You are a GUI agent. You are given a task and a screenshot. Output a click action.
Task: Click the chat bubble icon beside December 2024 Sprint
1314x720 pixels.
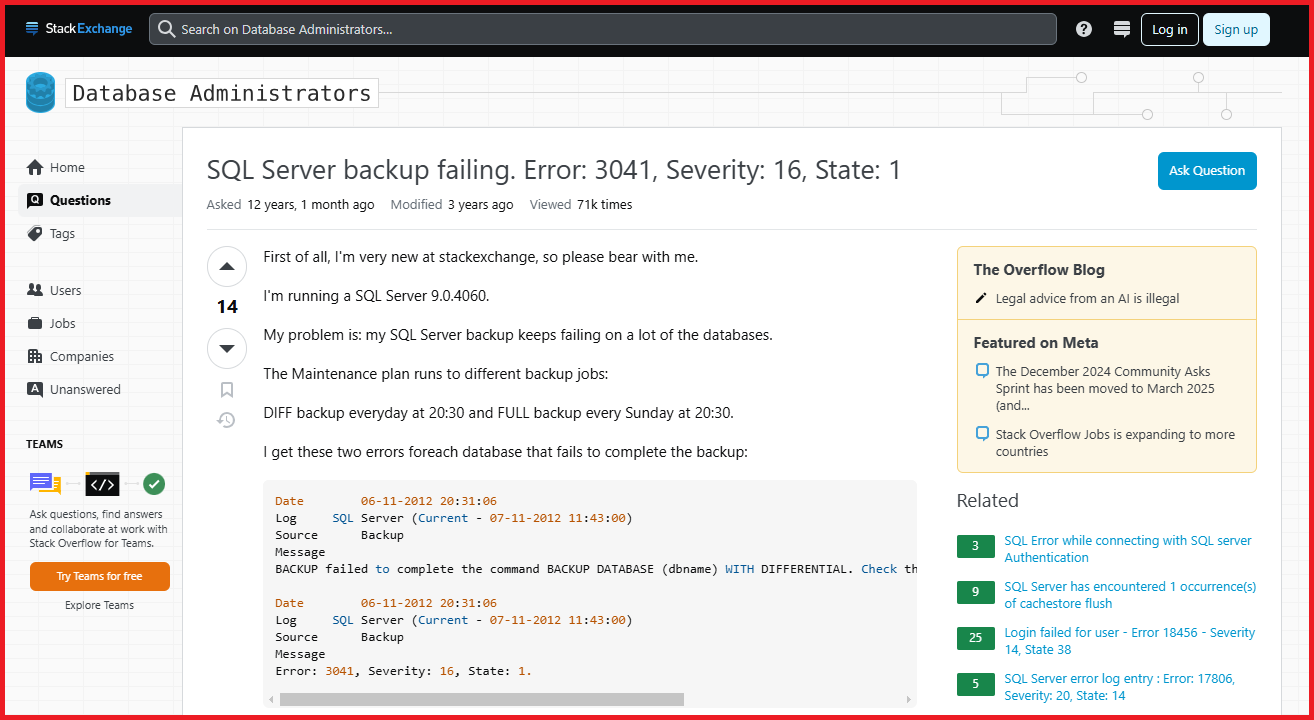tap(982, 371)
